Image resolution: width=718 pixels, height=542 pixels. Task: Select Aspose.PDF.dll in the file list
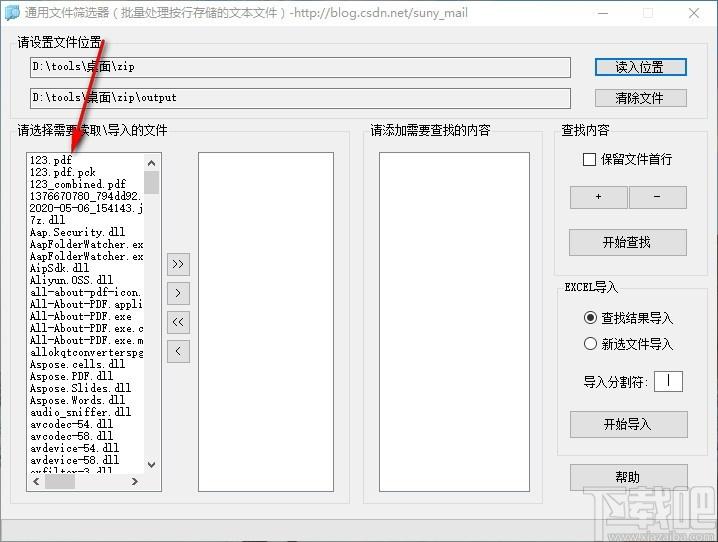(71, 376)
